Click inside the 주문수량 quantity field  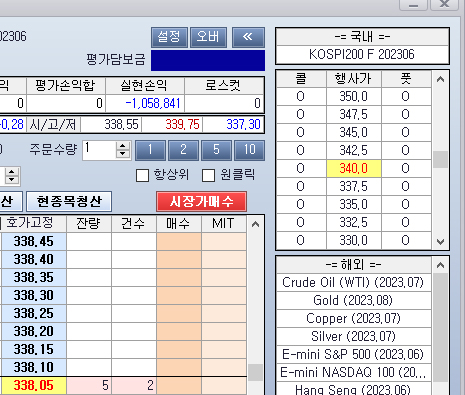tap(99, 150)
